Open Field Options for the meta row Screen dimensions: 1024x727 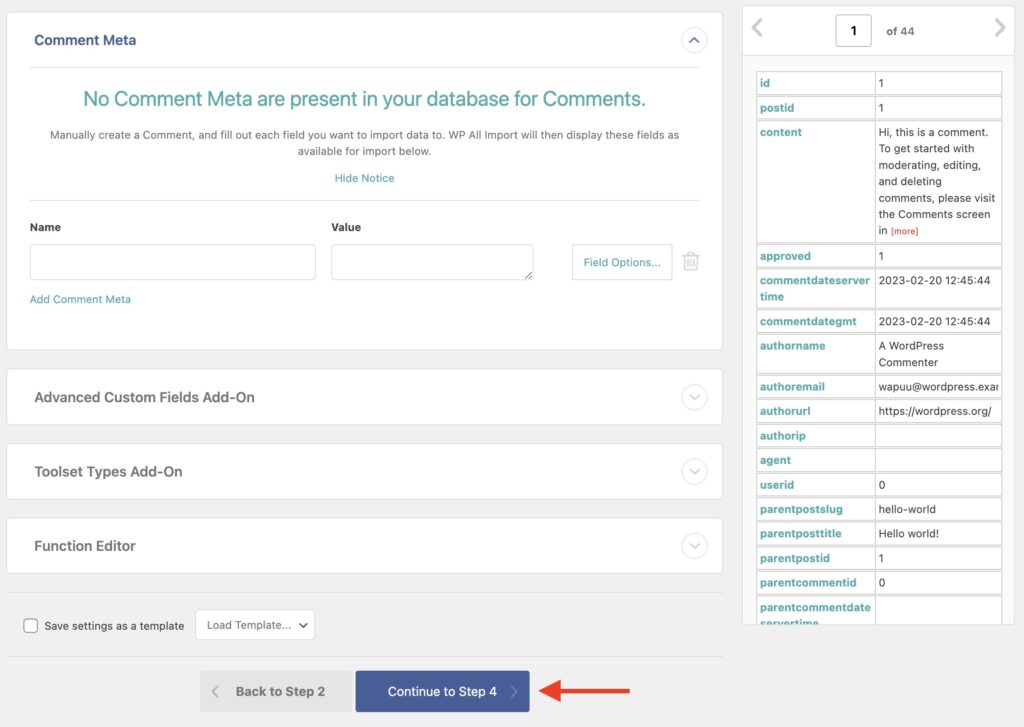click(621, 261)
